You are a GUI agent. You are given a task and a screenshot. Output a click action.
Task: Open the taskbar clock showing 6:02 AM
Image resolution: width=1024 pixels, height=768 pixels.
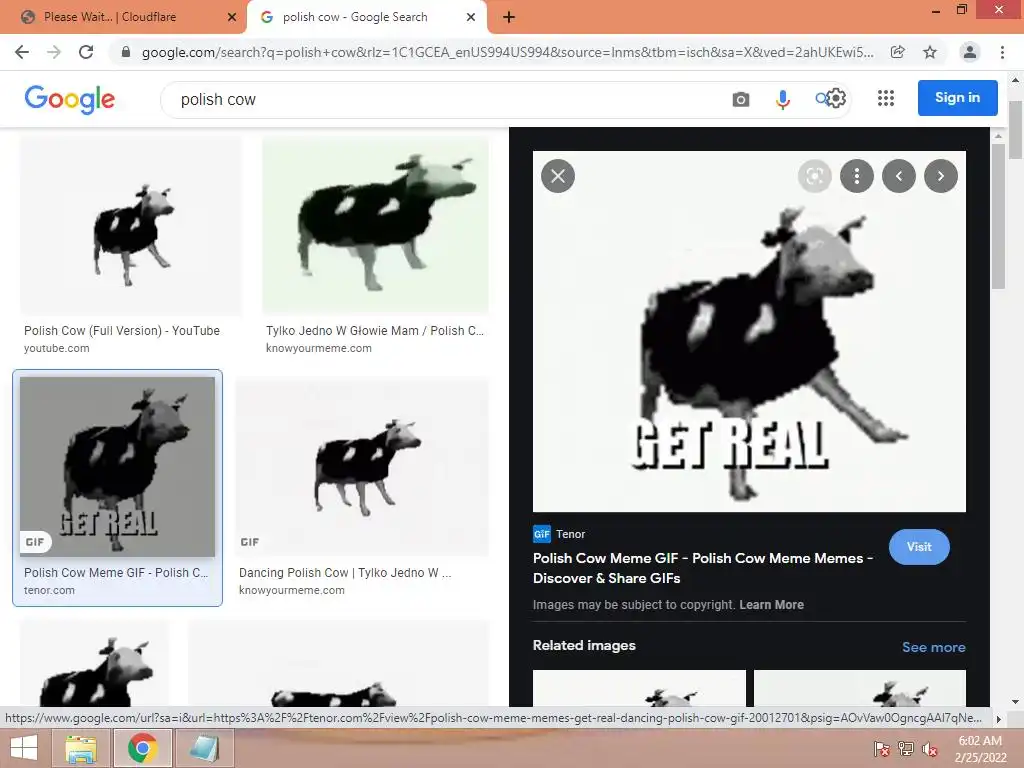[x=980, y=749]
